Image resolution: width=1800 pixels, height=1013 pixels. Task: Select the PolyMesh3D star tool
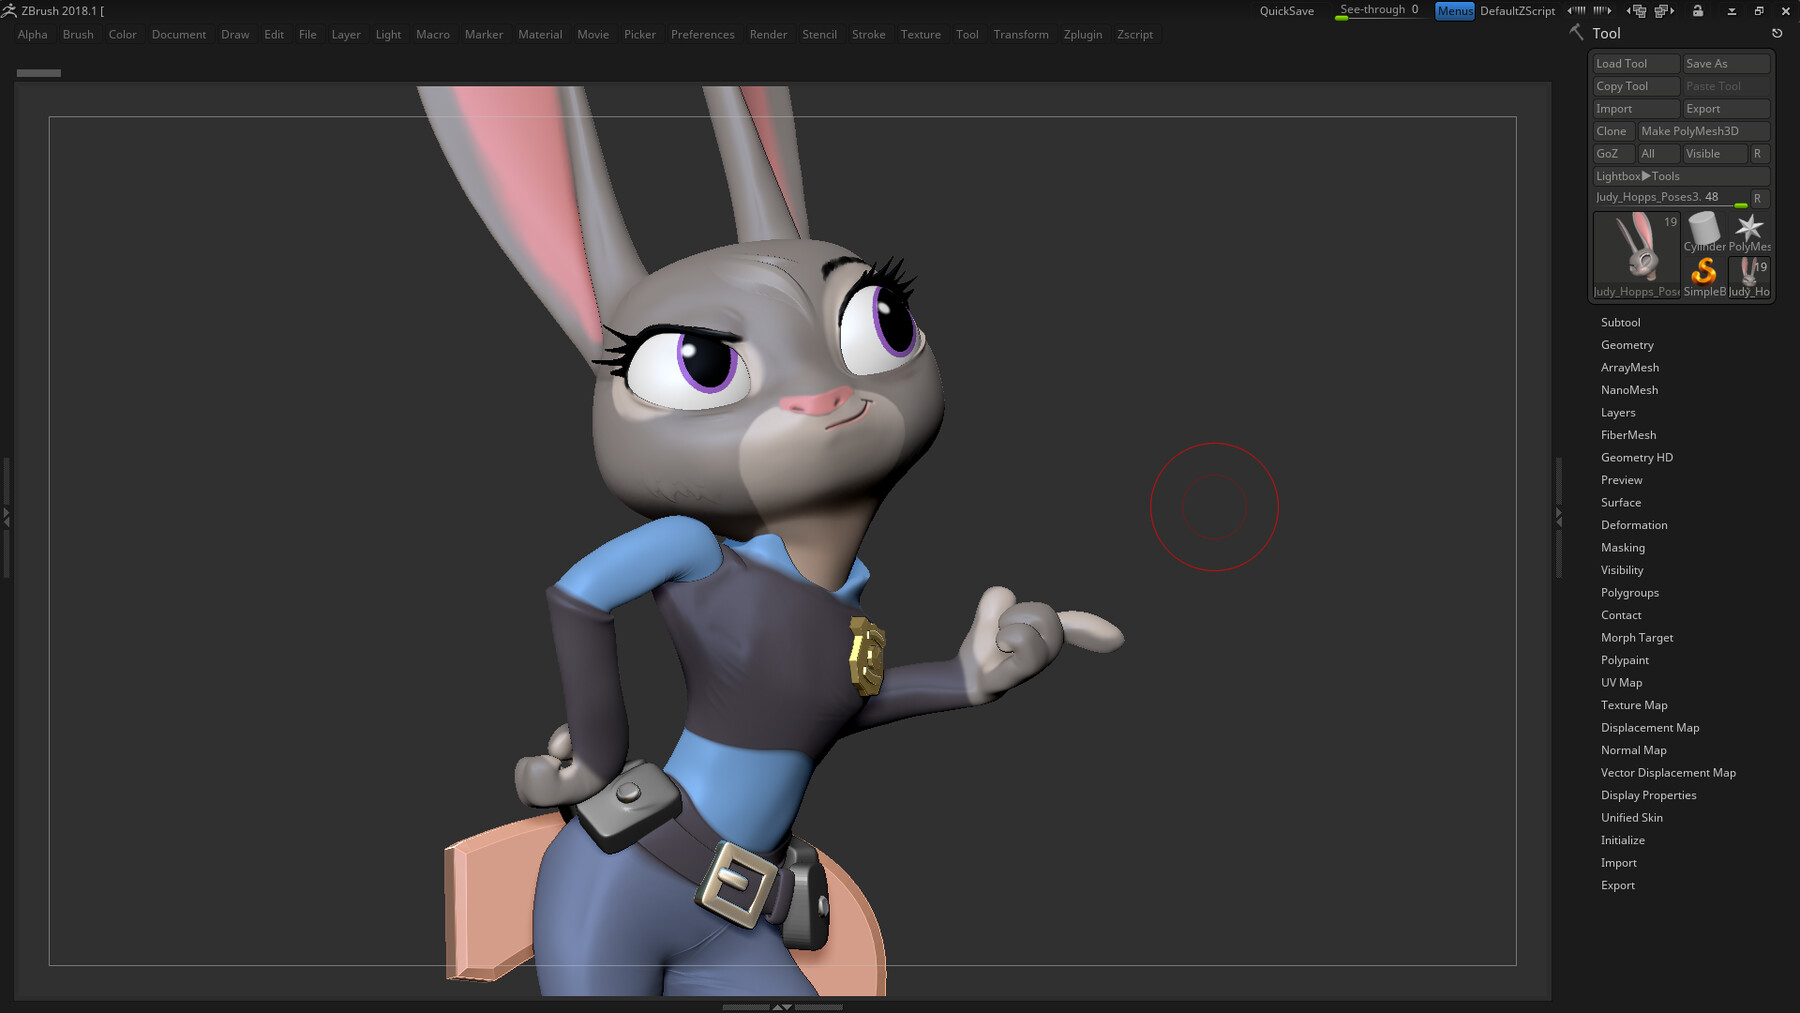(1749, 230)
